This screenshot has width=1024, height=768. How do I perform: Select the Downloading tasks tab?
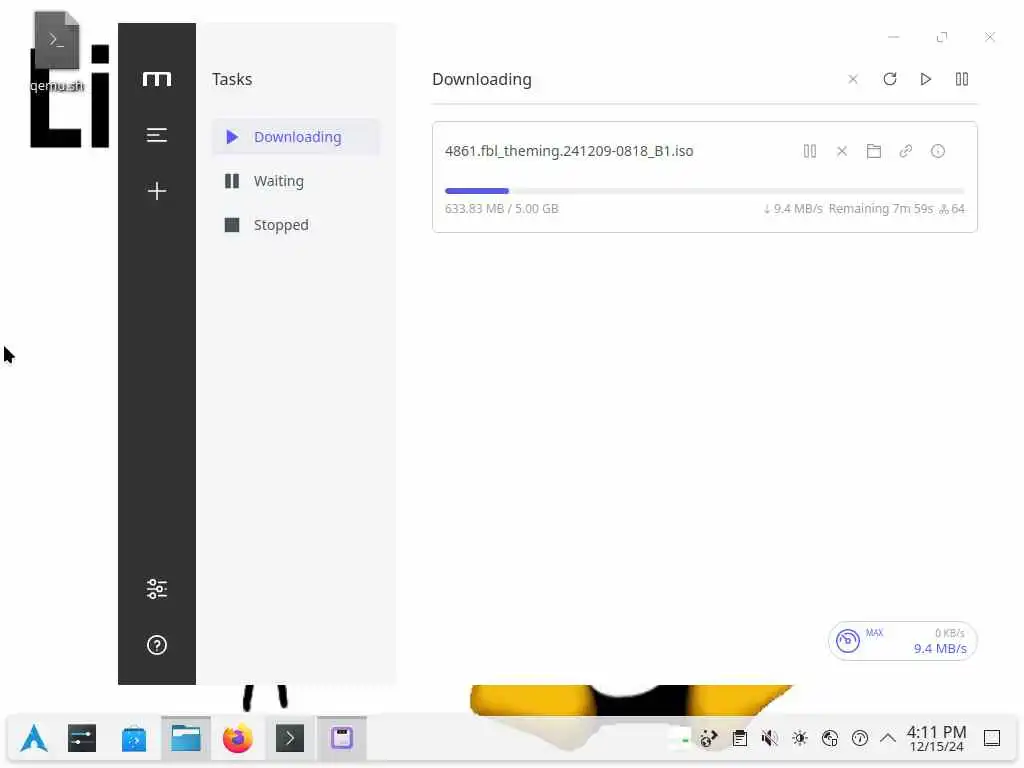(x=296, y=137)
